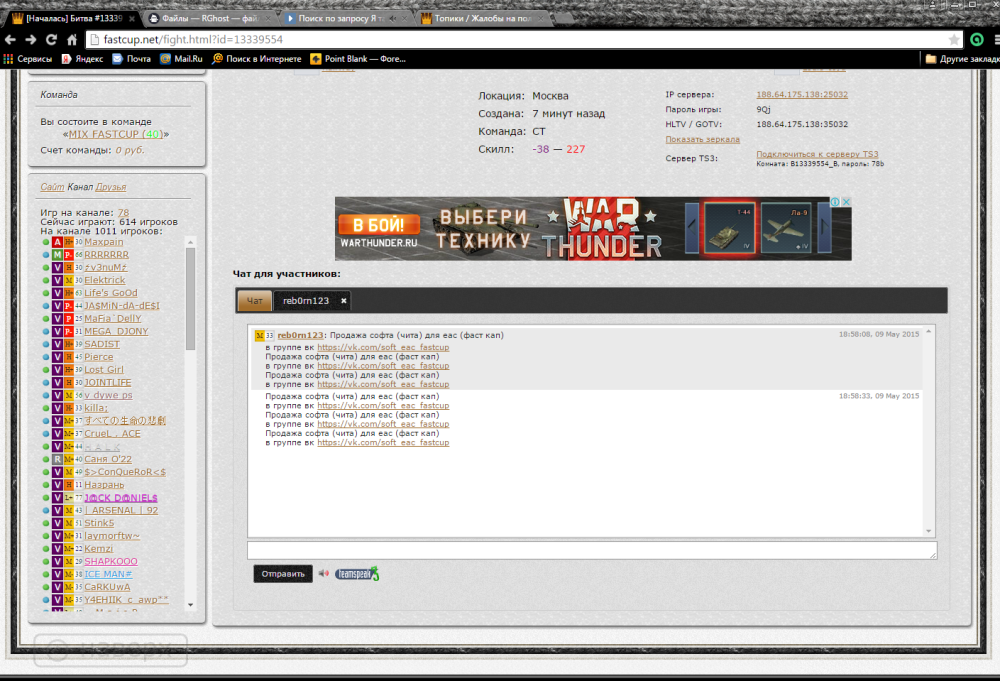Reload the page with the refresh icon
This screenshot has width=1000, height=681.
[x=52, y=40]
